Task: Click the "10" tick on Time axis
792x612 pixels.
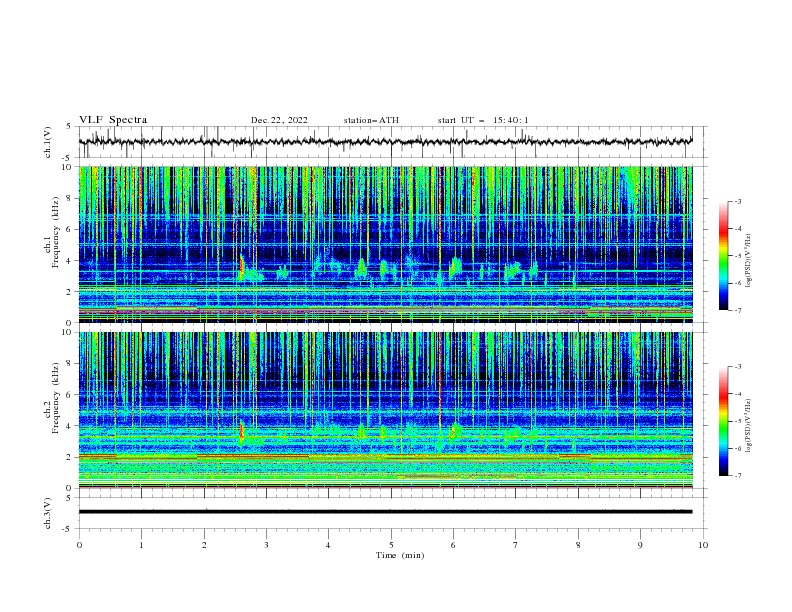Action: 703,545
